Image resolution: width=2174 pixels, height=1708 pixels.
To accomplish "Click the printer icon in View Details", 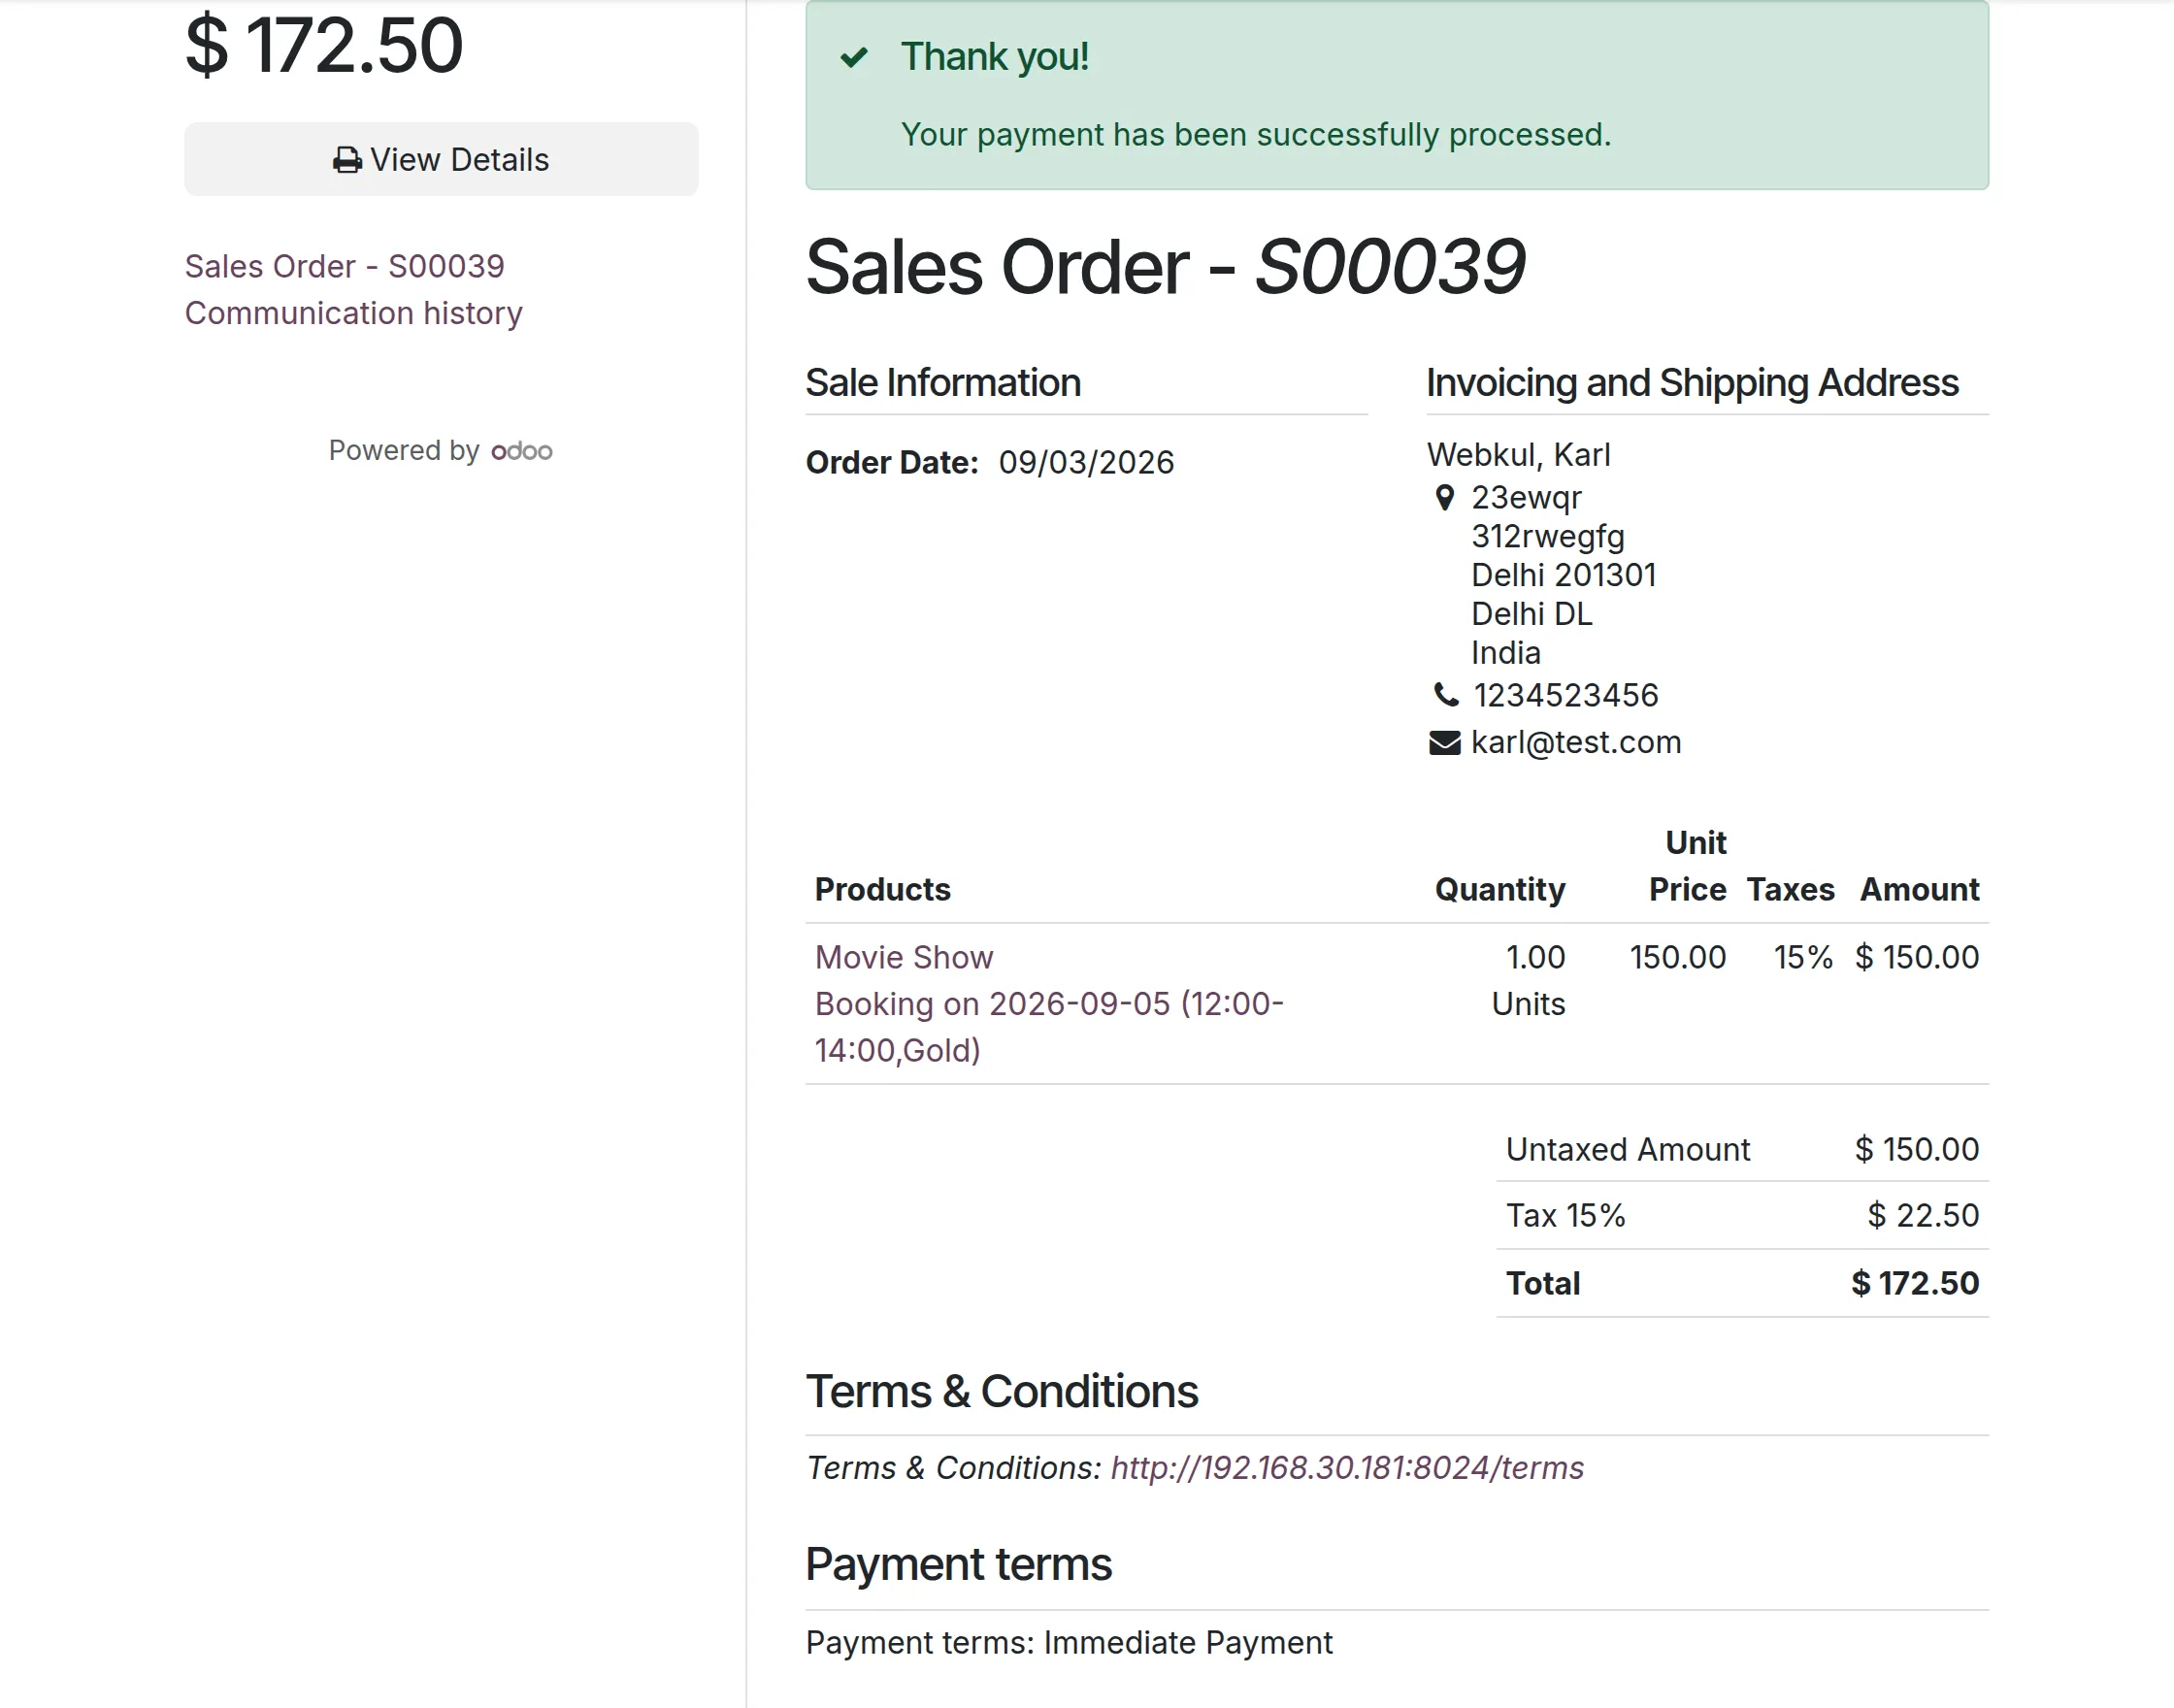I will tap(347, 160).
